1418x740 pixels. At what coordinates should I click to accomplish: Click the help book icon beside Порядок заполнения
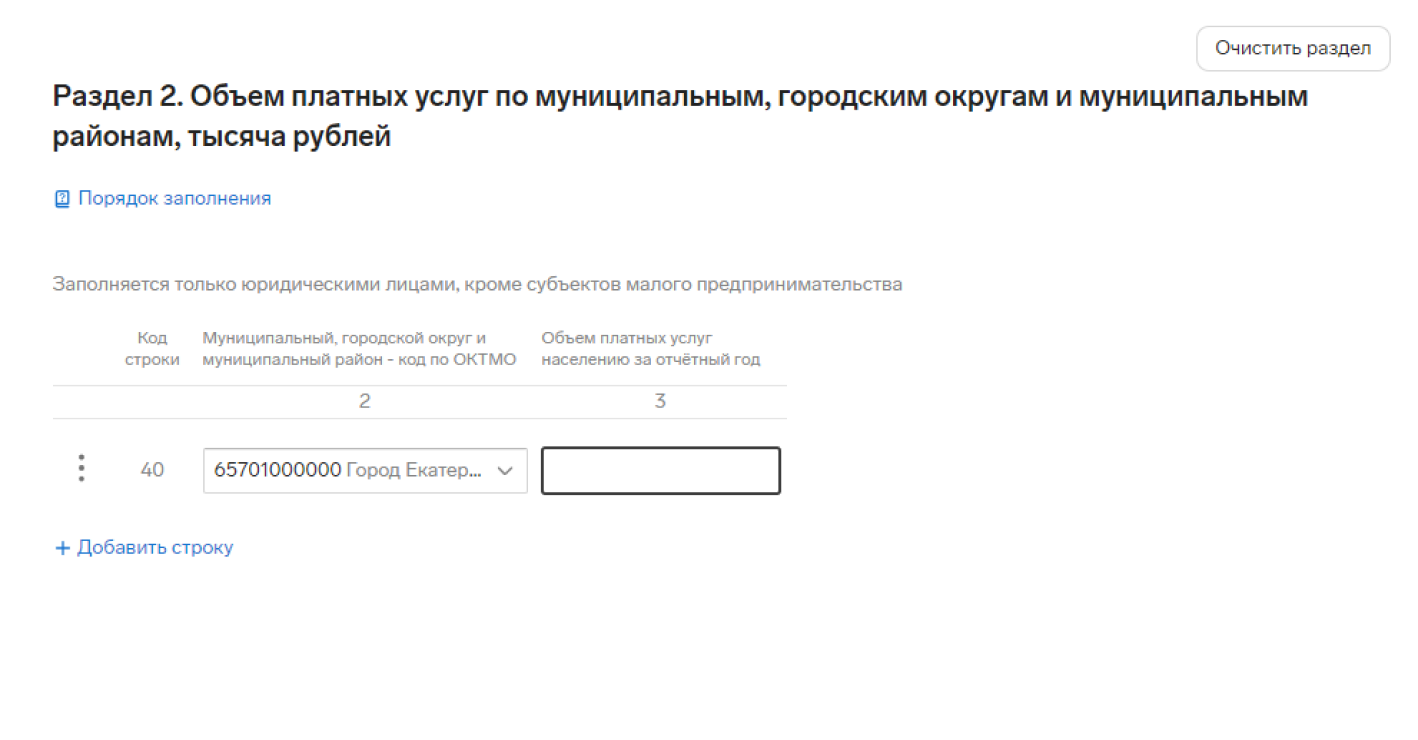point(62,199)
